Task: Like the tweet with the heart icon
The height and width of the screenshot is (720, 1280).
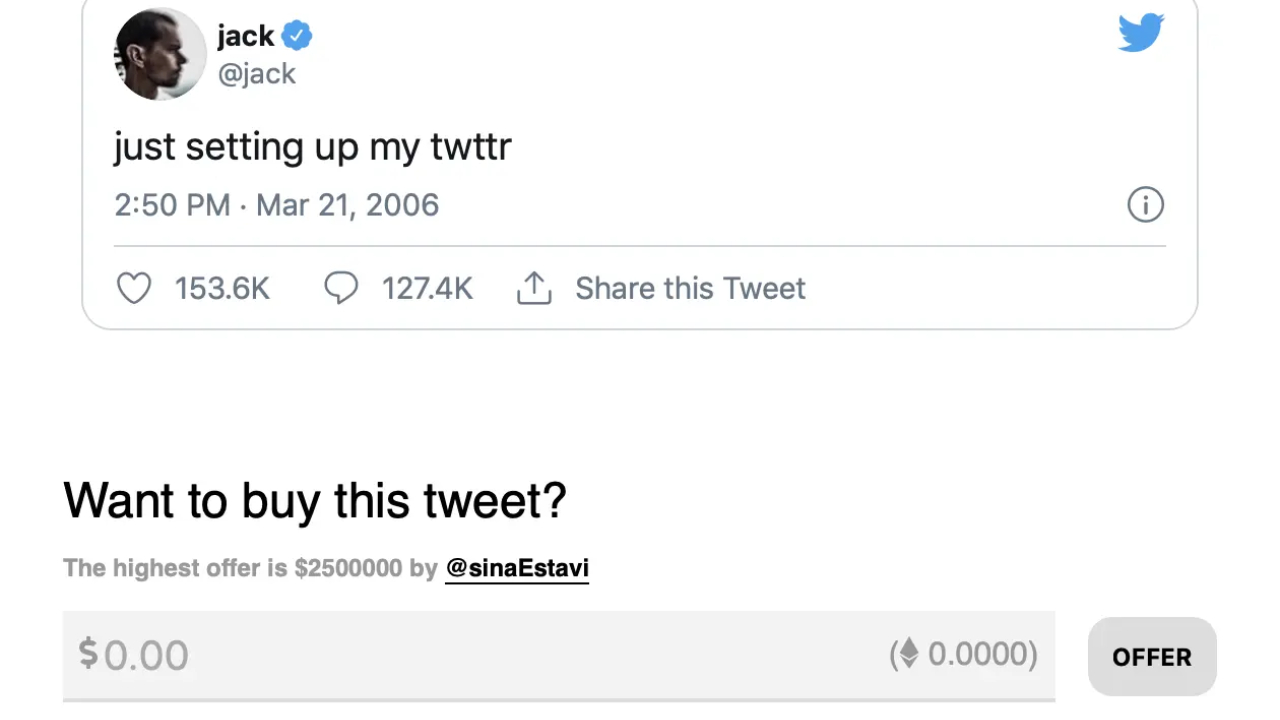Action: (134, 288)
